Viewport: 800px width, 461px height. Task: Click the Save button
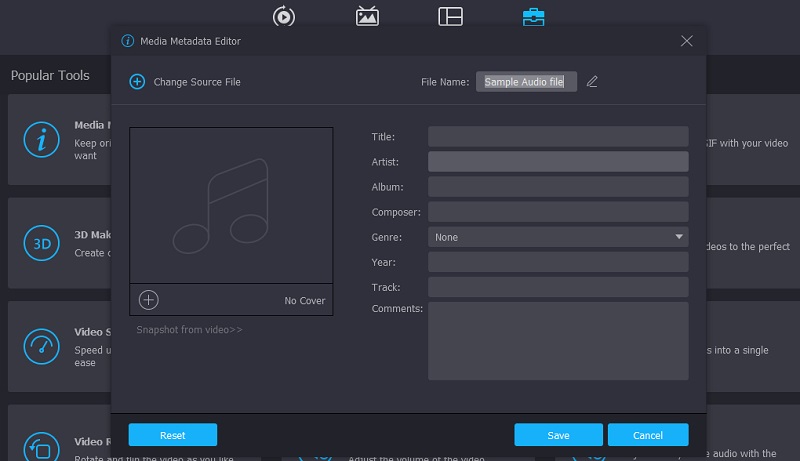558,435
